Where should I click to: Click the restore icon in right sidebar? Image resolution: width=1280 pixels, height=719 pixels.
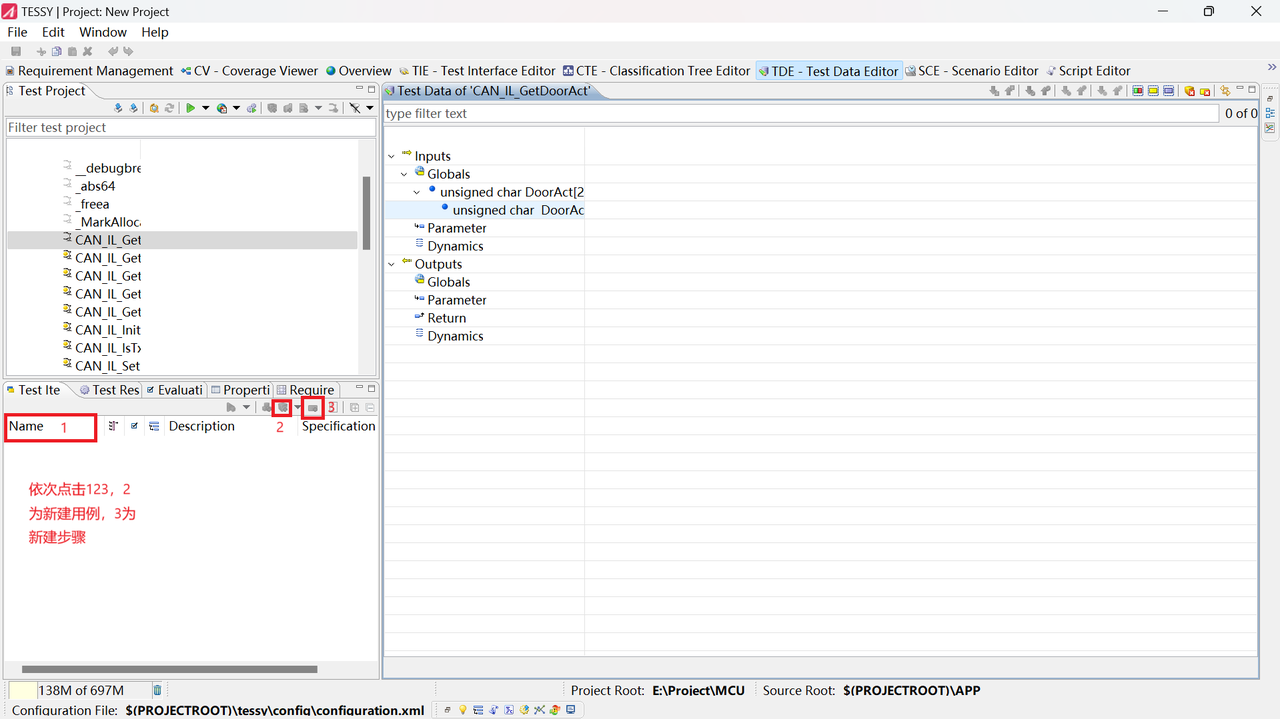tap(1270, 99)
